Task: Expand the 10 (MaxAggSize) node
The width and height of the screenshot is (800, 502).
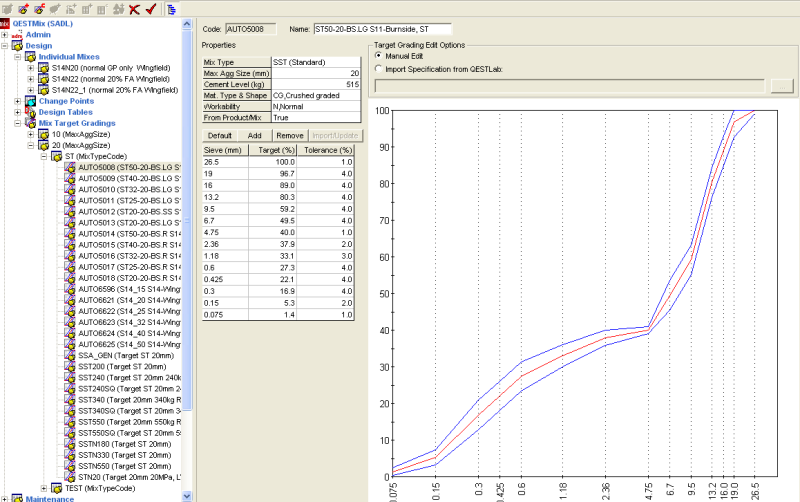Action: click(x=31, y=134)
